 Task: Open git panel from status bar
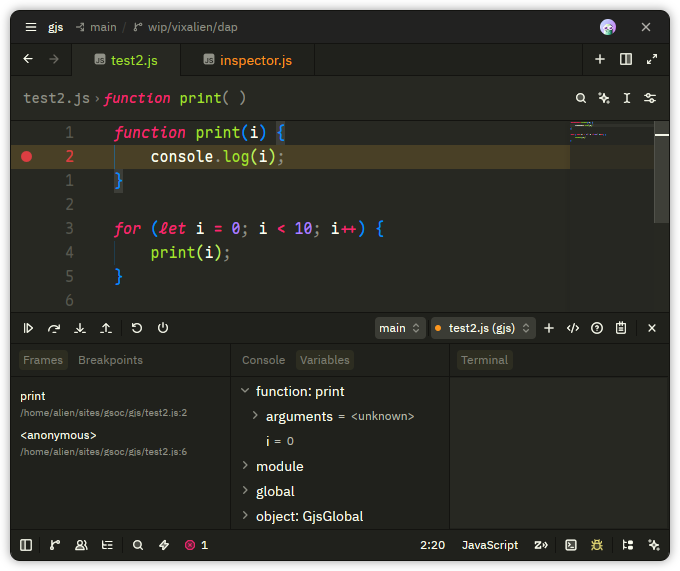click(55, 545)
